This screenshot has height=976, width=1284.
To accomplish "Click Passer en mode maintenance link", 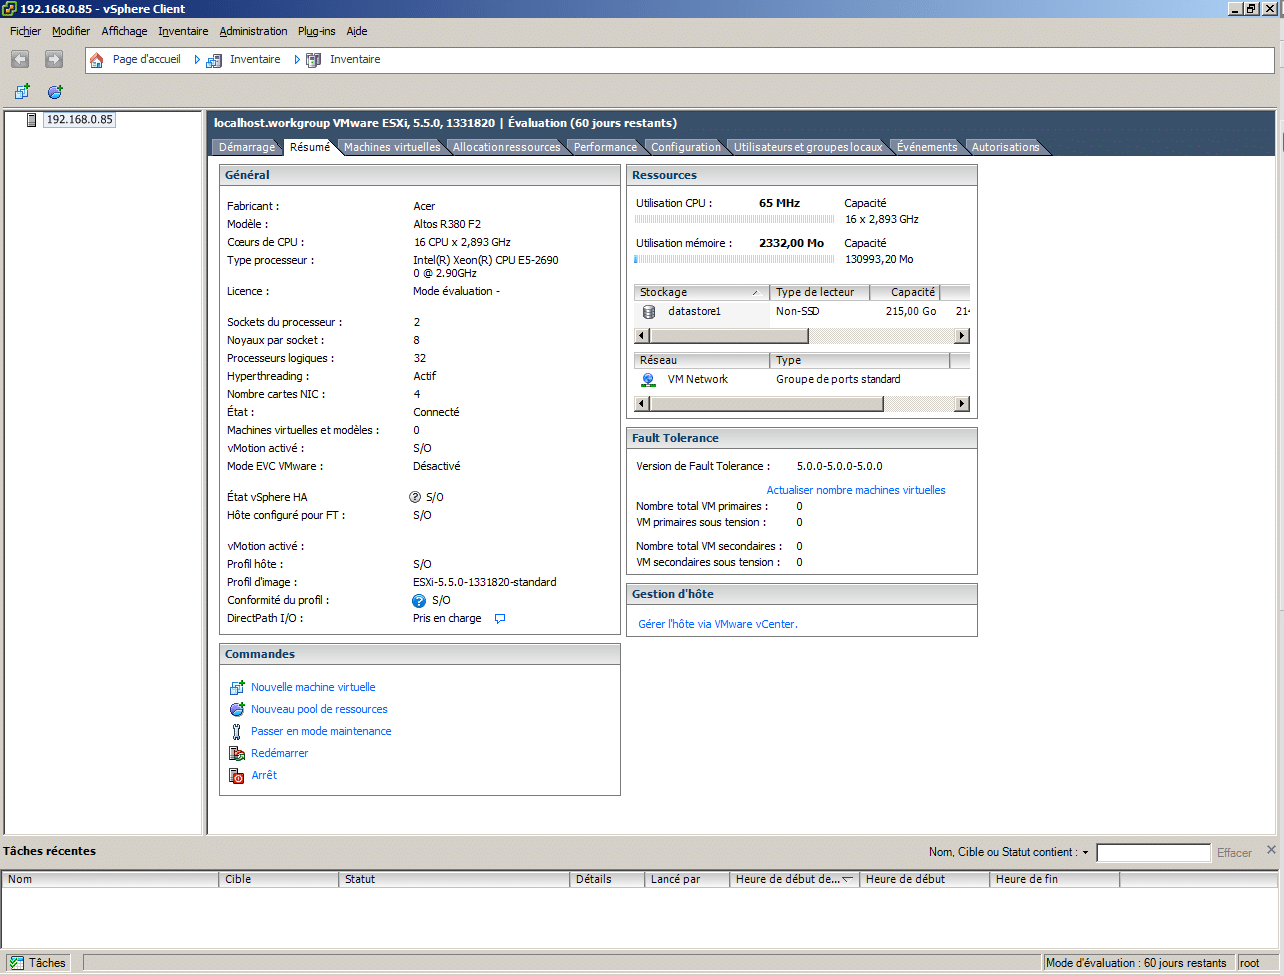I will pyautogui.click(x=321, y=732).
